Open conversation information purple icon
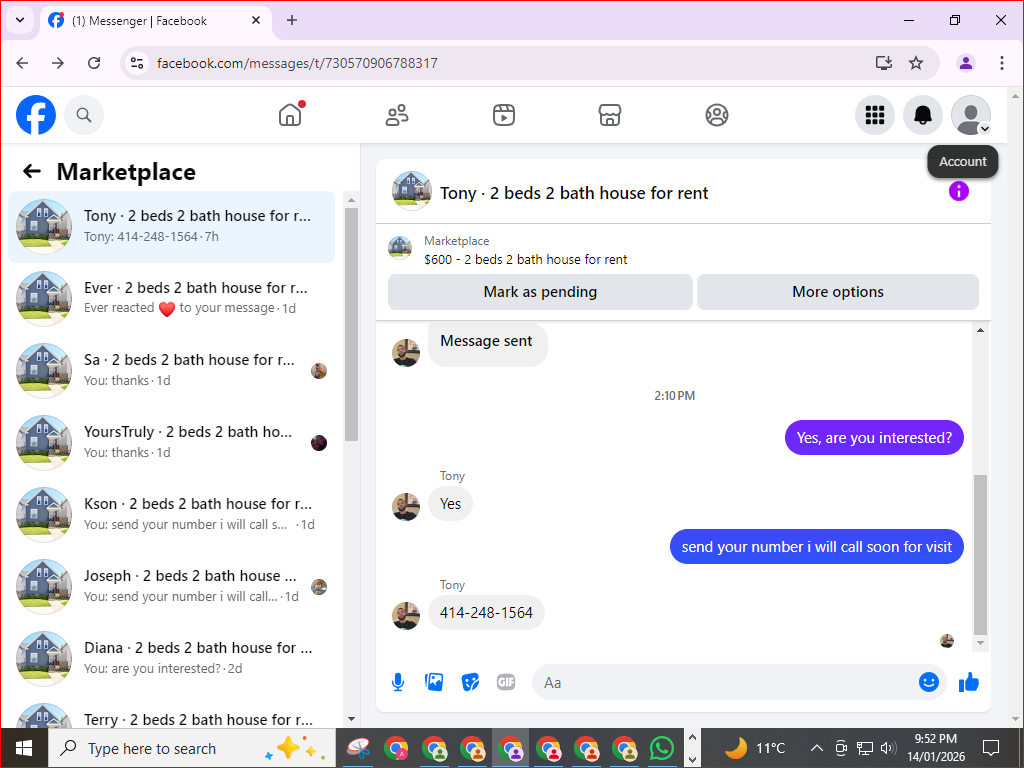 click(x=958, y=191)
